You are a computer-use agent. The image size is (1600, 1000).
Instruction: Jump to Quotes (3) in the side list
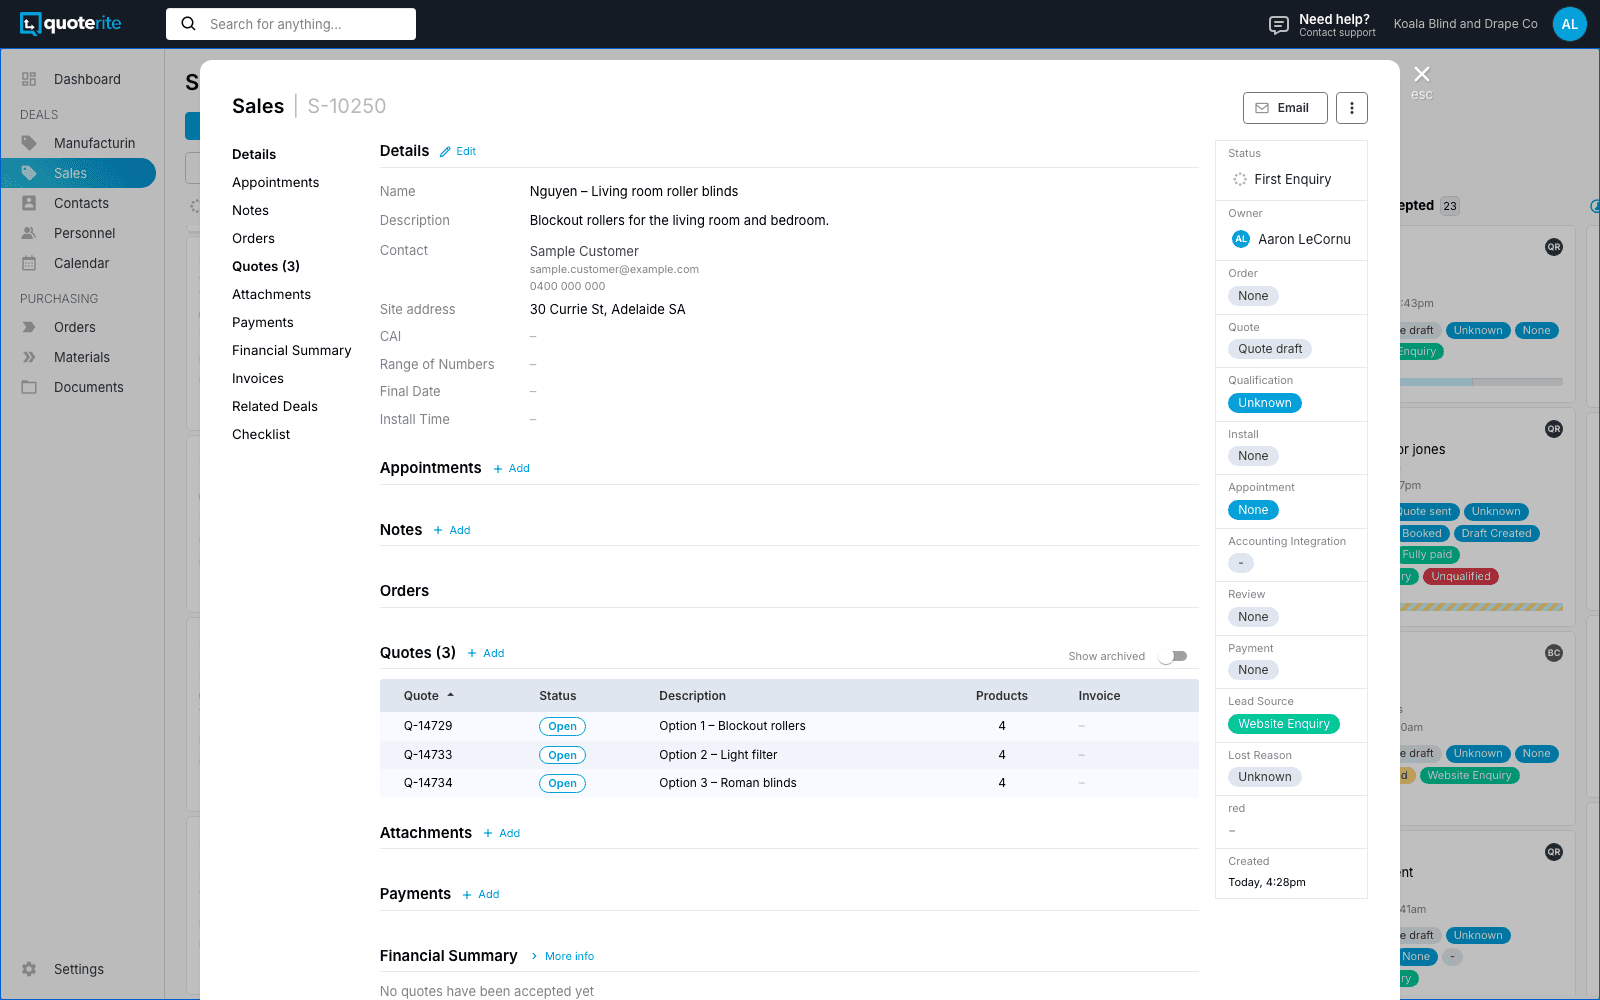(x=266, y=266)
